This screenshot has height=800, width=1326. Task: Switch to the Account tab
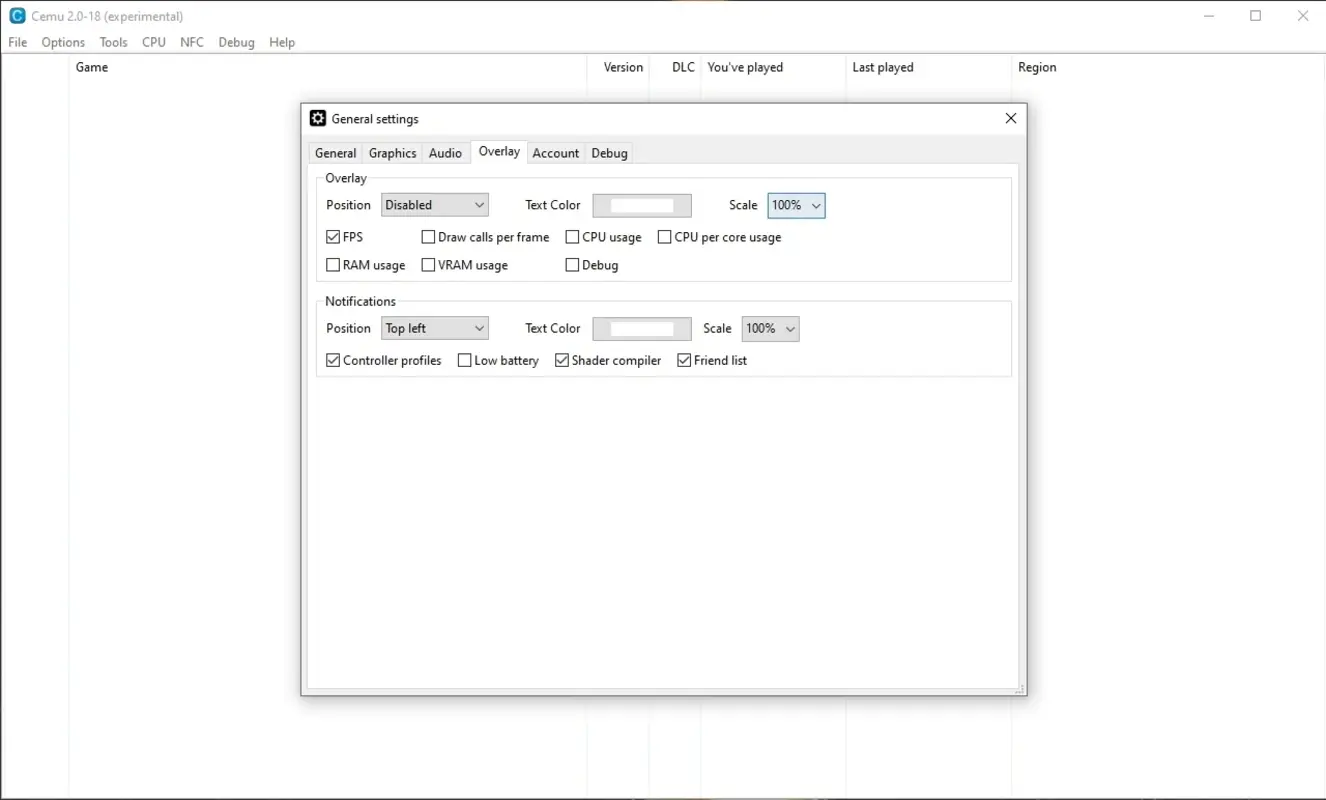(555, 152)
